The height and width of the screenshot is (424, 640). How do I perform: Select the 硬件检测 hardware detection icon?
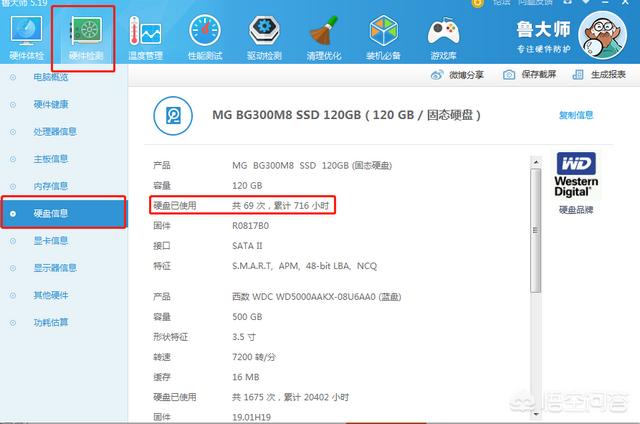point(86,38)
